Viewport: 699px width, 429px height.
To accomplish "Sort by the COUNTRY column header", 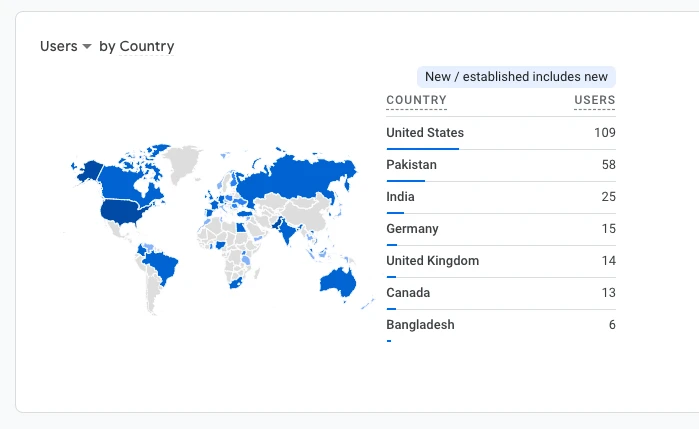I will 416,100.
